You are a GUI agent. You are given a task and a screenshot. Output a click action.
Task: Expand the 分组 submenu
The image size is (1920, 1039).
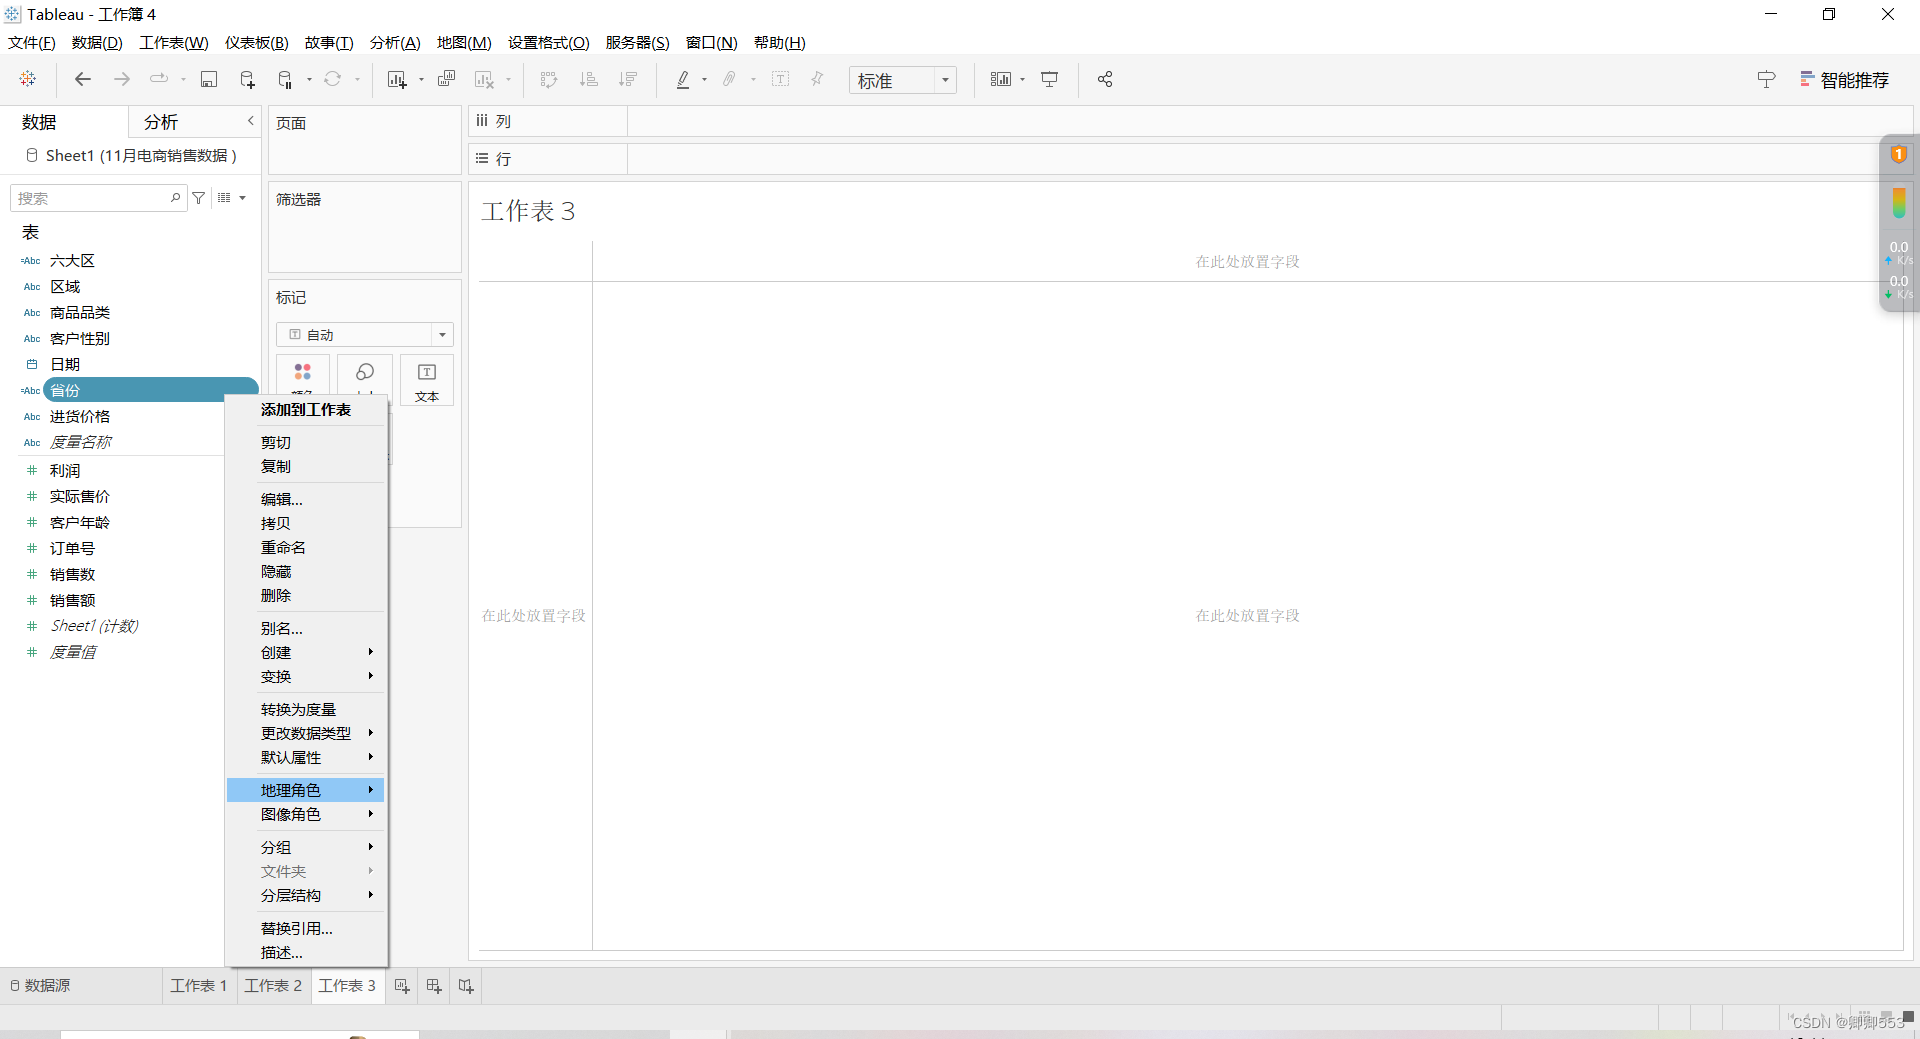pyautogui.click(x=306, y=847)
